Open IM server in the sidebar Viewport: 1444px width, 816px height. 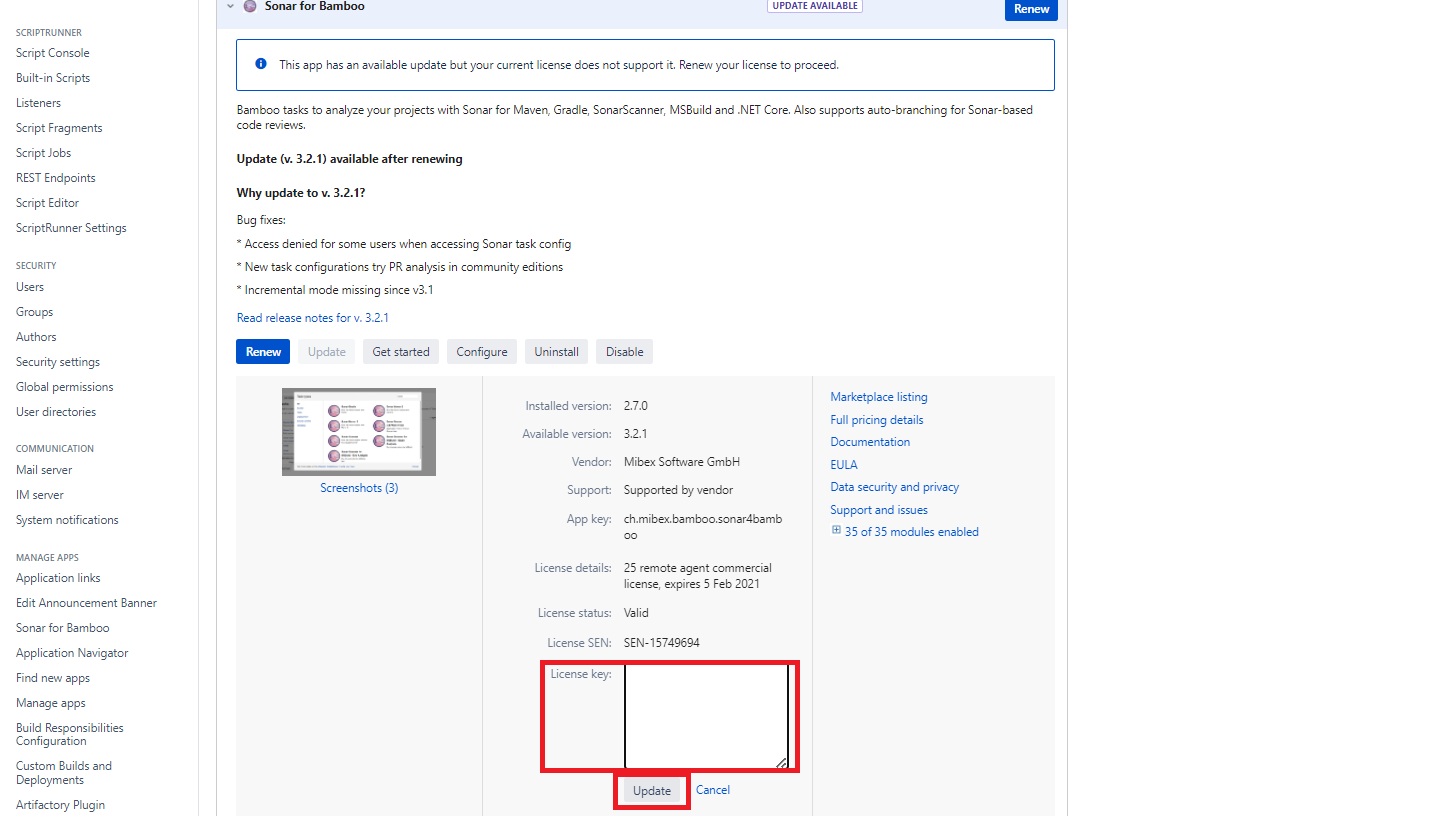[40, 495]
